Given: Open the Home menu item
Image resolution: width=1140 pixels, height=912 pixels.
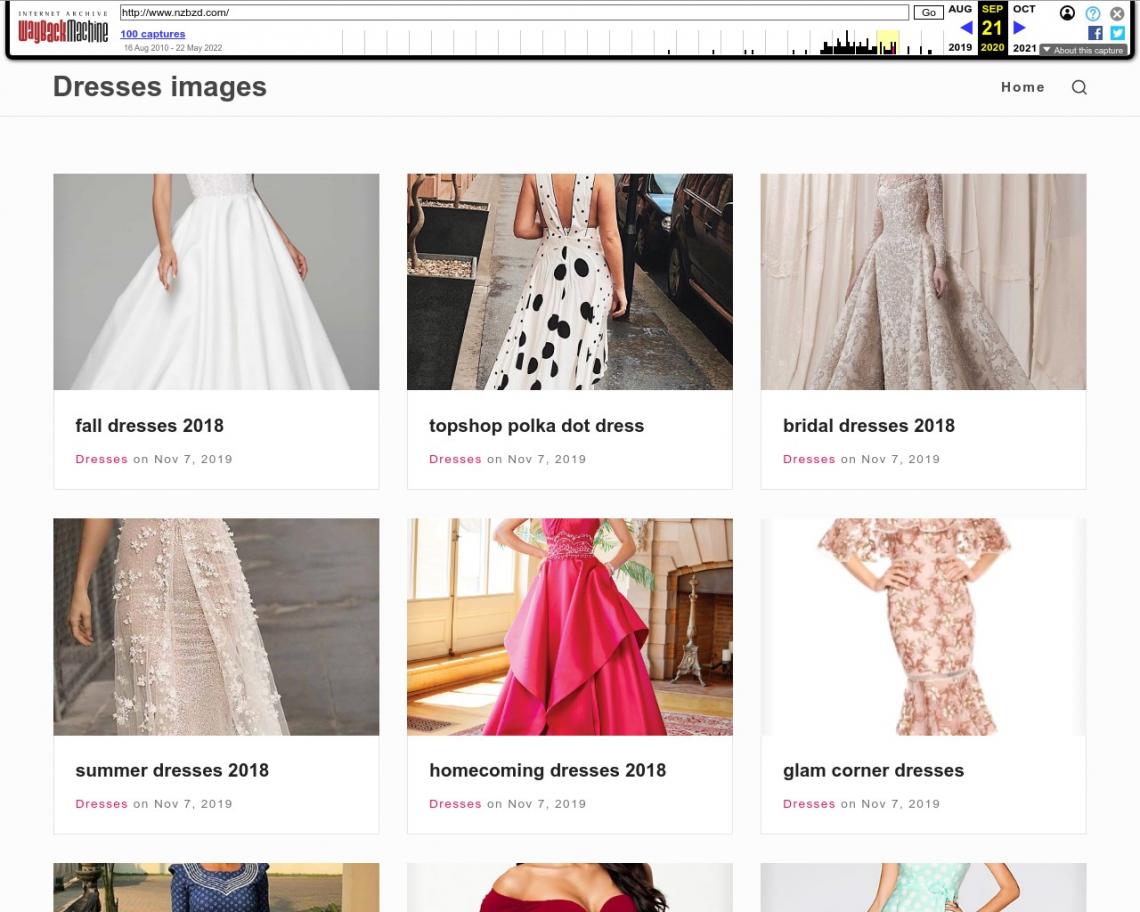Looking at the screenshot, I should coord(1022,87).
